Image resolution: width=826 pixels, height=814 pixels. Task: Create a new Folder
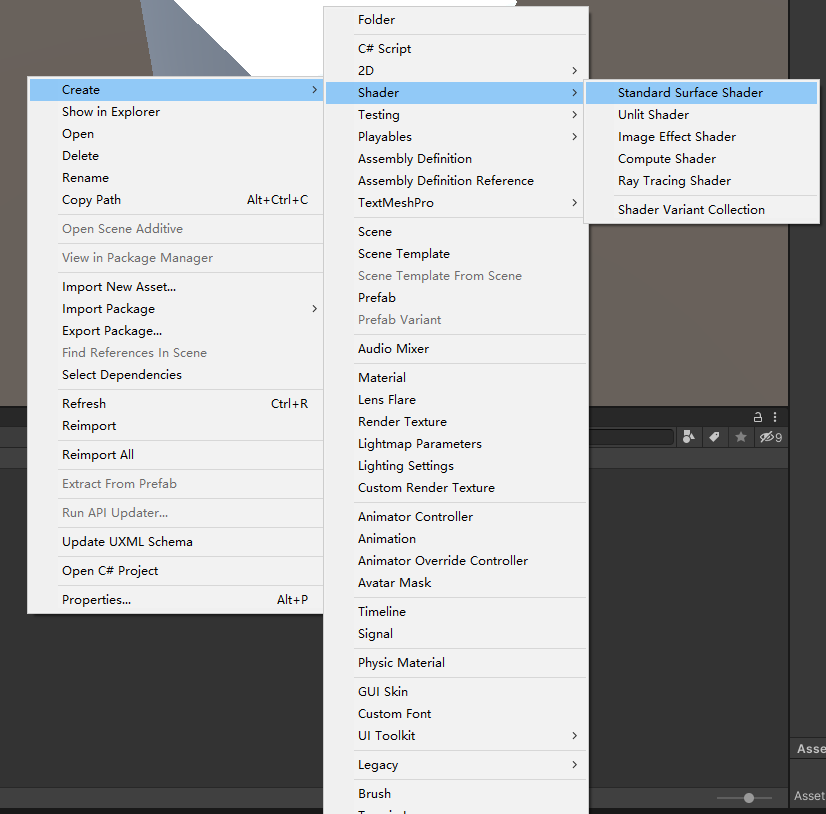click(456, 20)
